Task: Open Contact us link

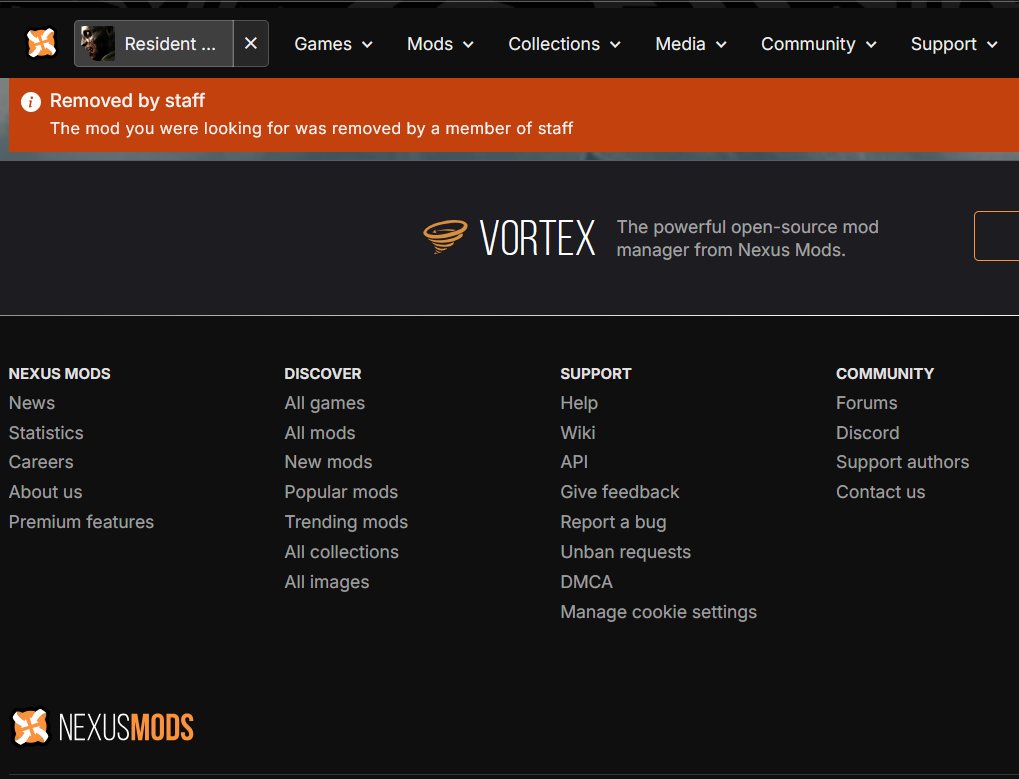Action: [x=881, y=492]
